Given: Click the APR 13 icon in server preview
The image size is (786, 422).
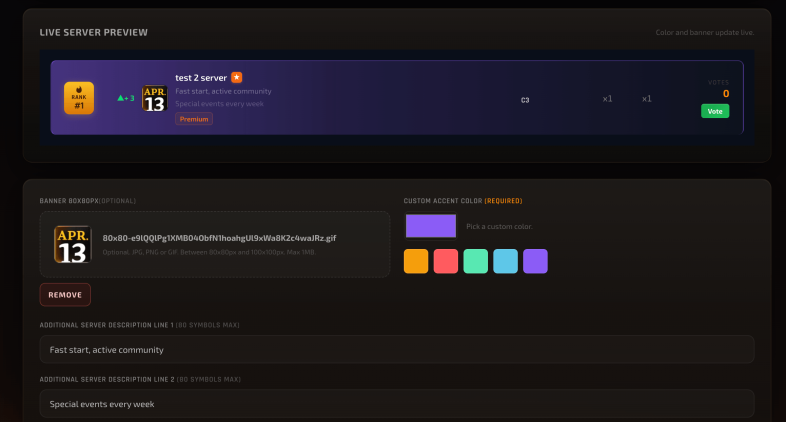Looking at the screenshot, I should click(x=154, y=98).
